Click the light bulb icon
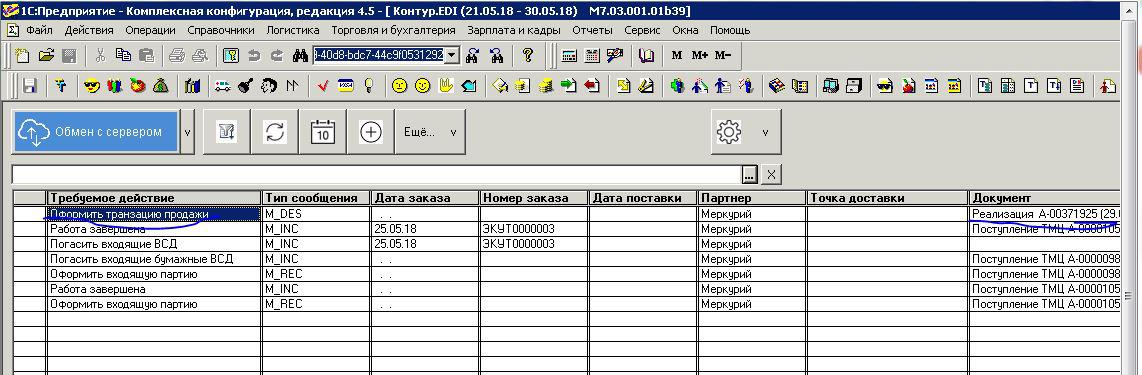 369,86
